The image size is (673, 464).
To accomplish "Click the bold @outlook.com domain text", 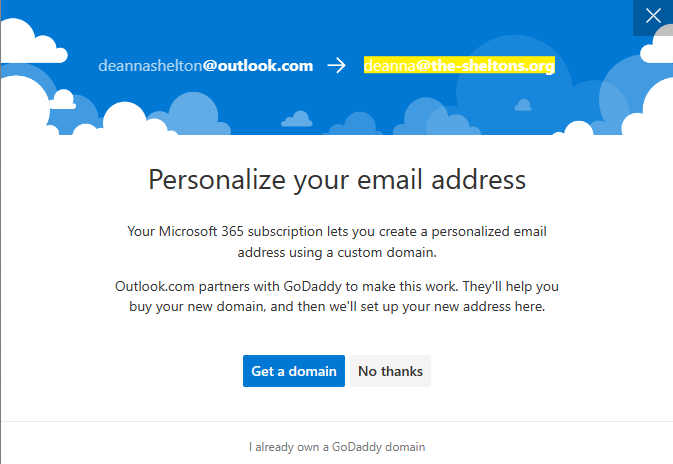I will (x=258, y=66).
